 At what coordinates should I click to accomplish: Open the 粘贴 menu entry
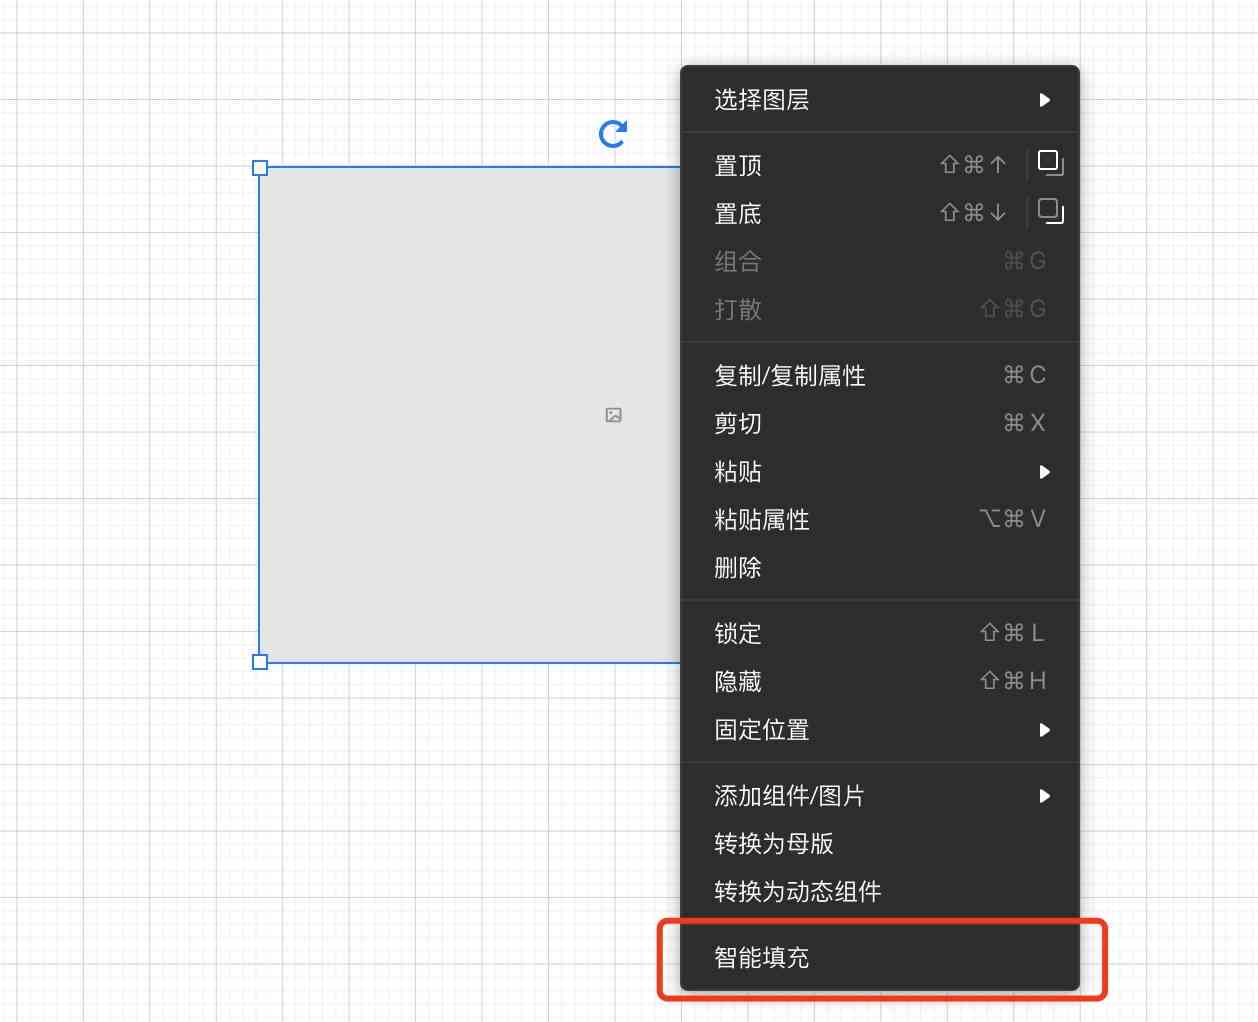point(879,472)
